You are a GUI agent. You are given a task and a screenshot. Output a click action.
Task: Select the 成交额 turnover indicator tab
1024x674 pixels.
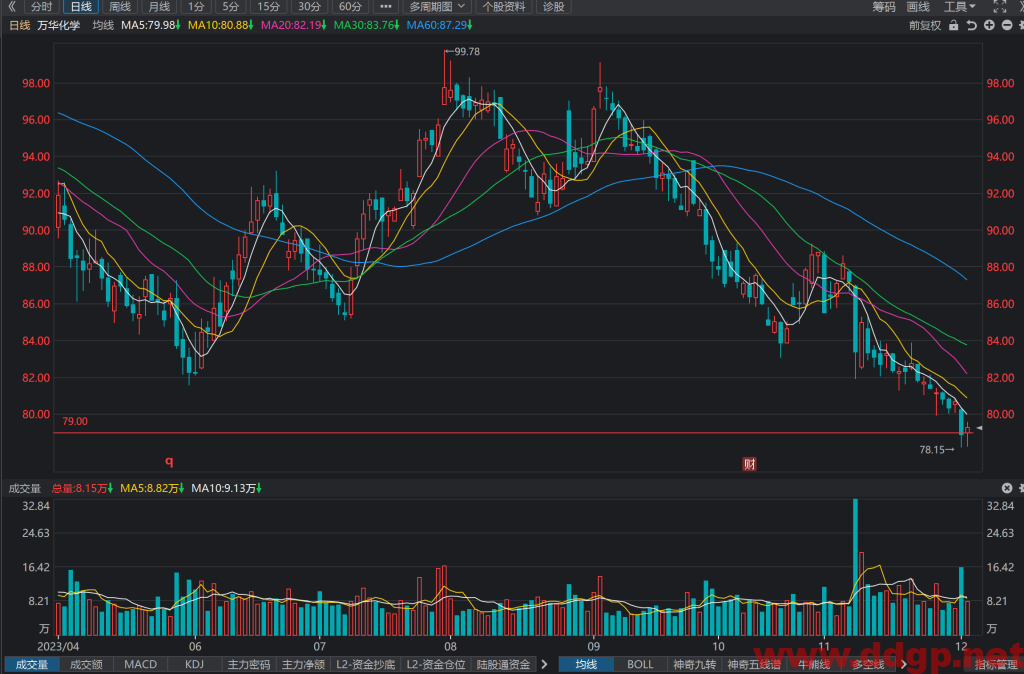coord(86,664)
